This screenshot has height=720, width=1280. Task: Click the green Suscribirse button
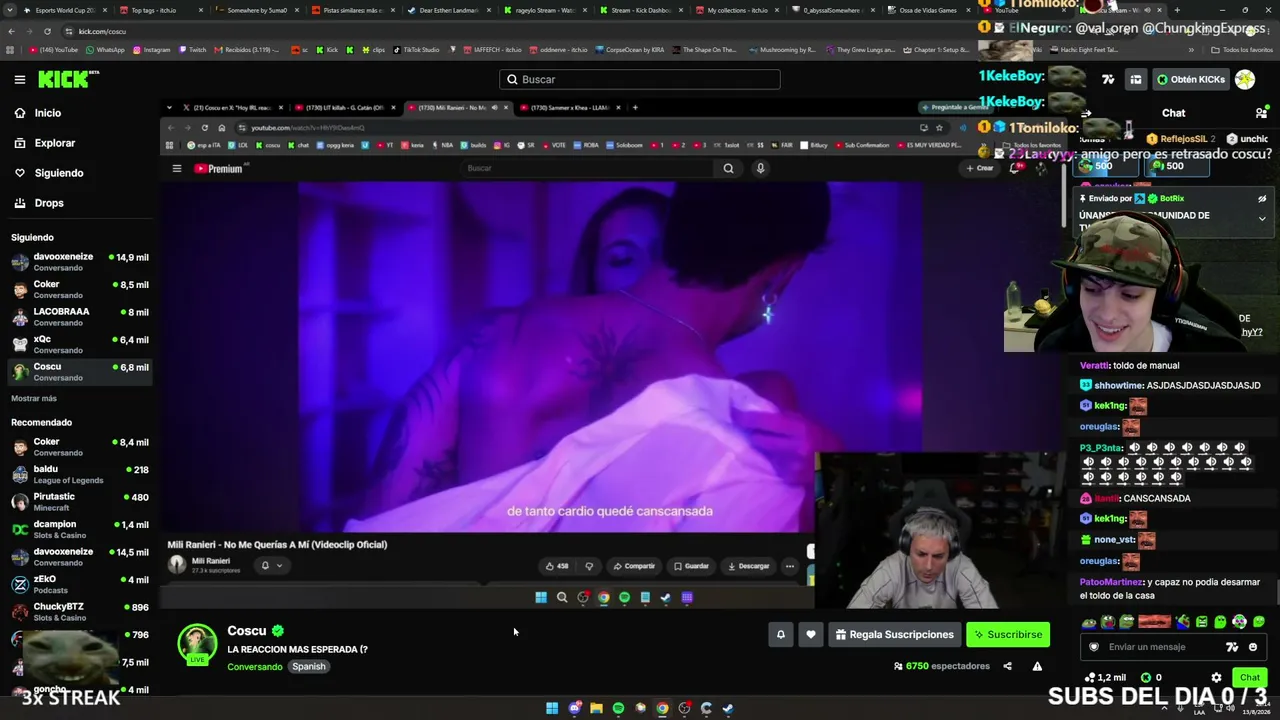point(1008,634)
